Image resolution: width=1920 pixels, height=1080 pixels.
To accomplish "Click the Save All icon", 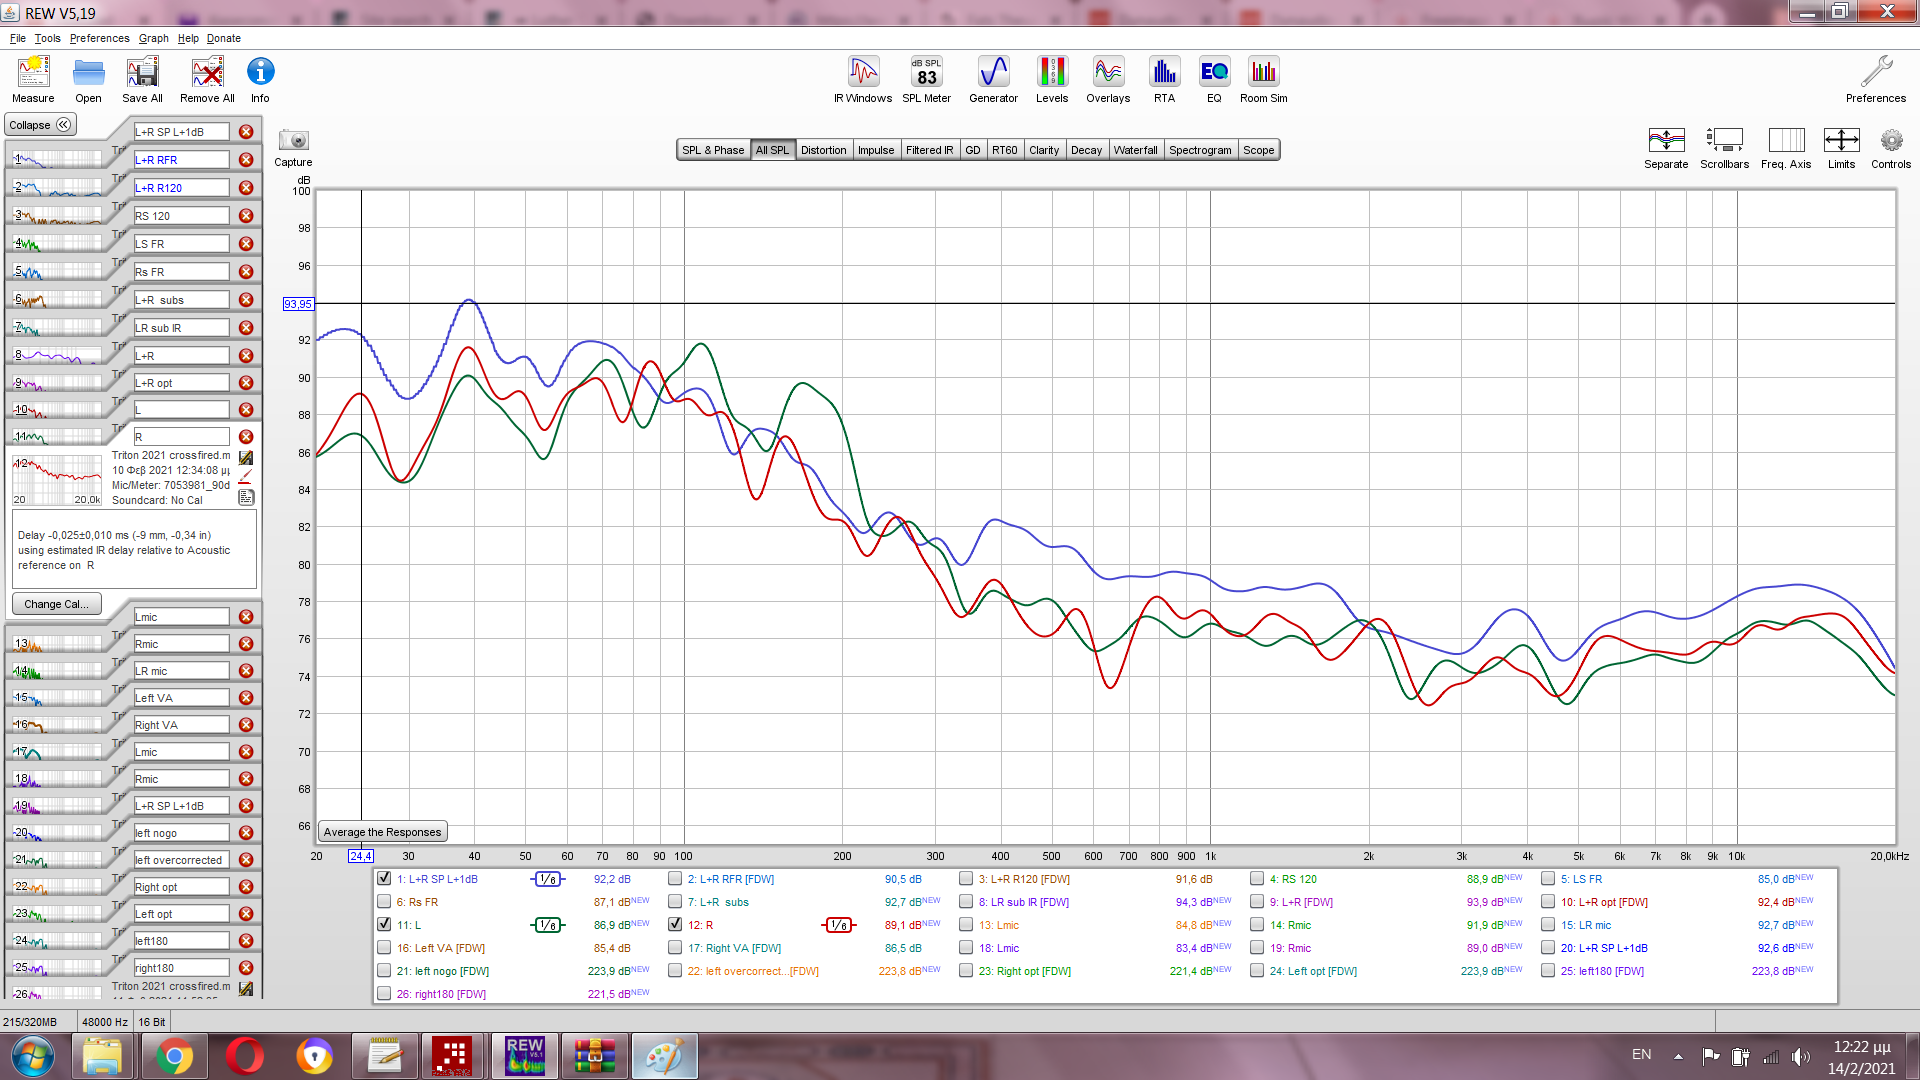I will [x=142, y=79].
